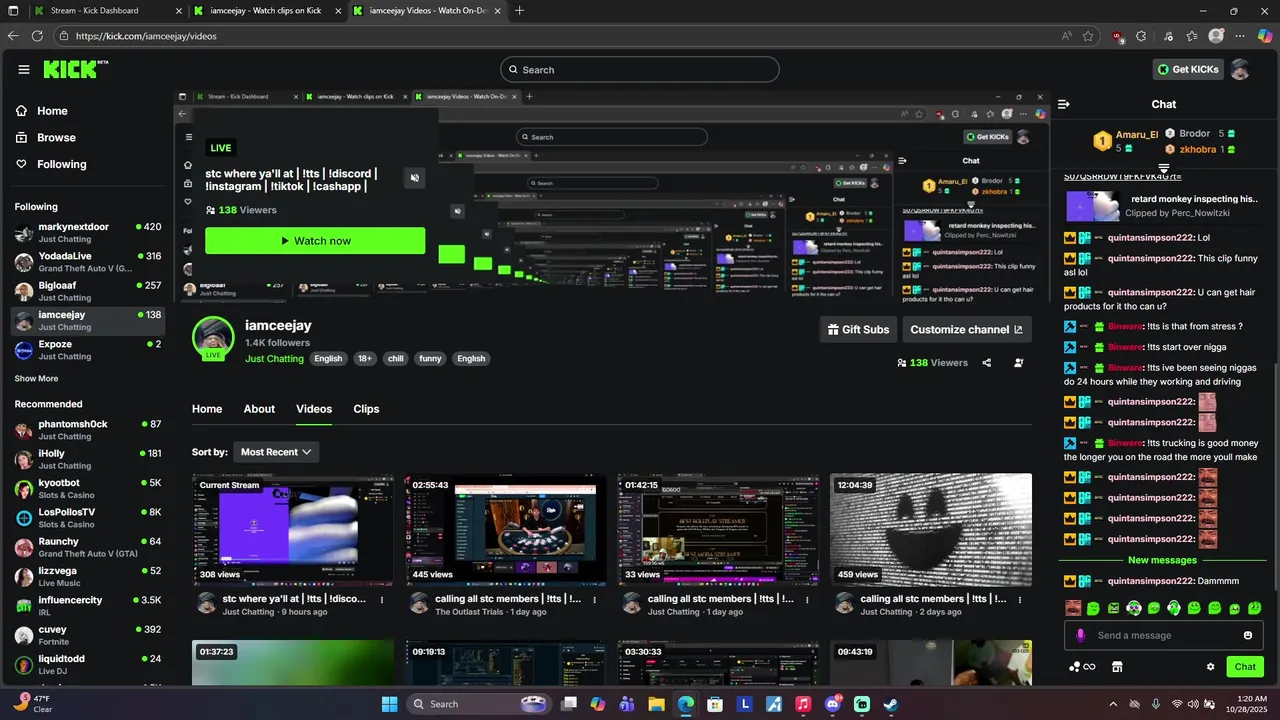Open chat settings gear icon
Viewport: 1280px width, 720px height.
(x=1210, y=667)
